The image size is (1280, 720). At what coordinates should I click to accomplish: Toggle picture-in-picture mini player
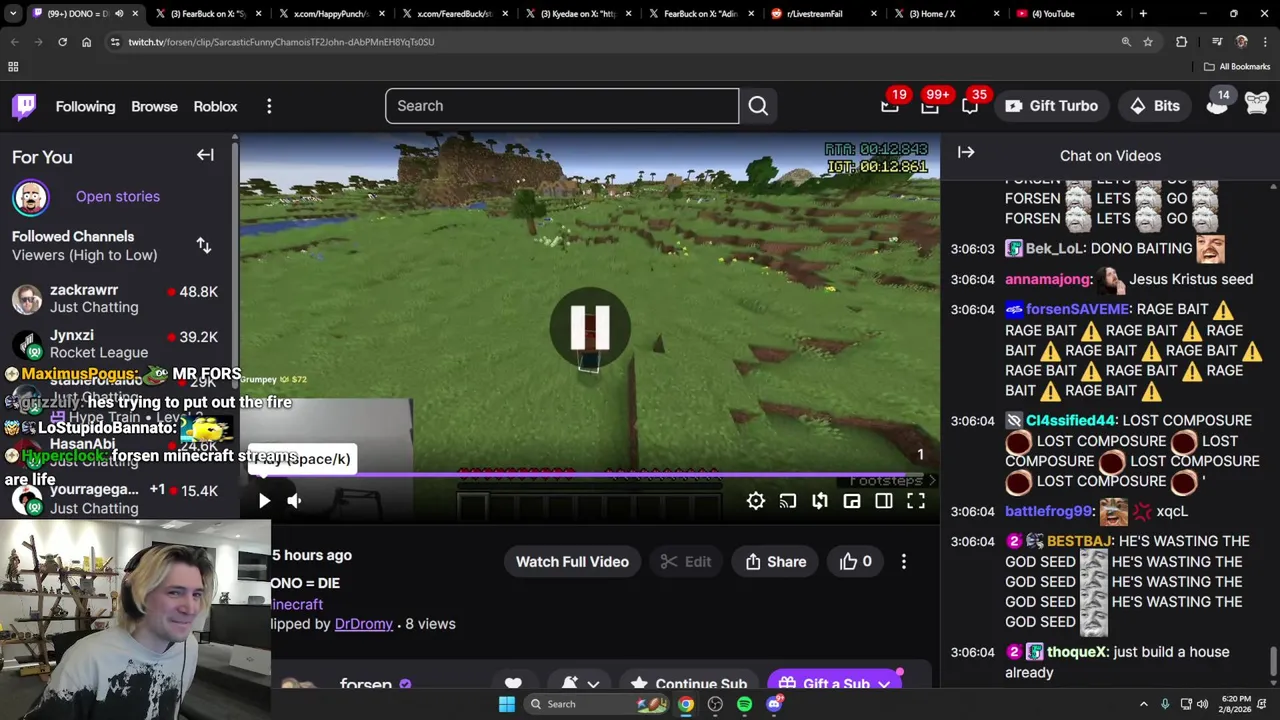[852, 501]
